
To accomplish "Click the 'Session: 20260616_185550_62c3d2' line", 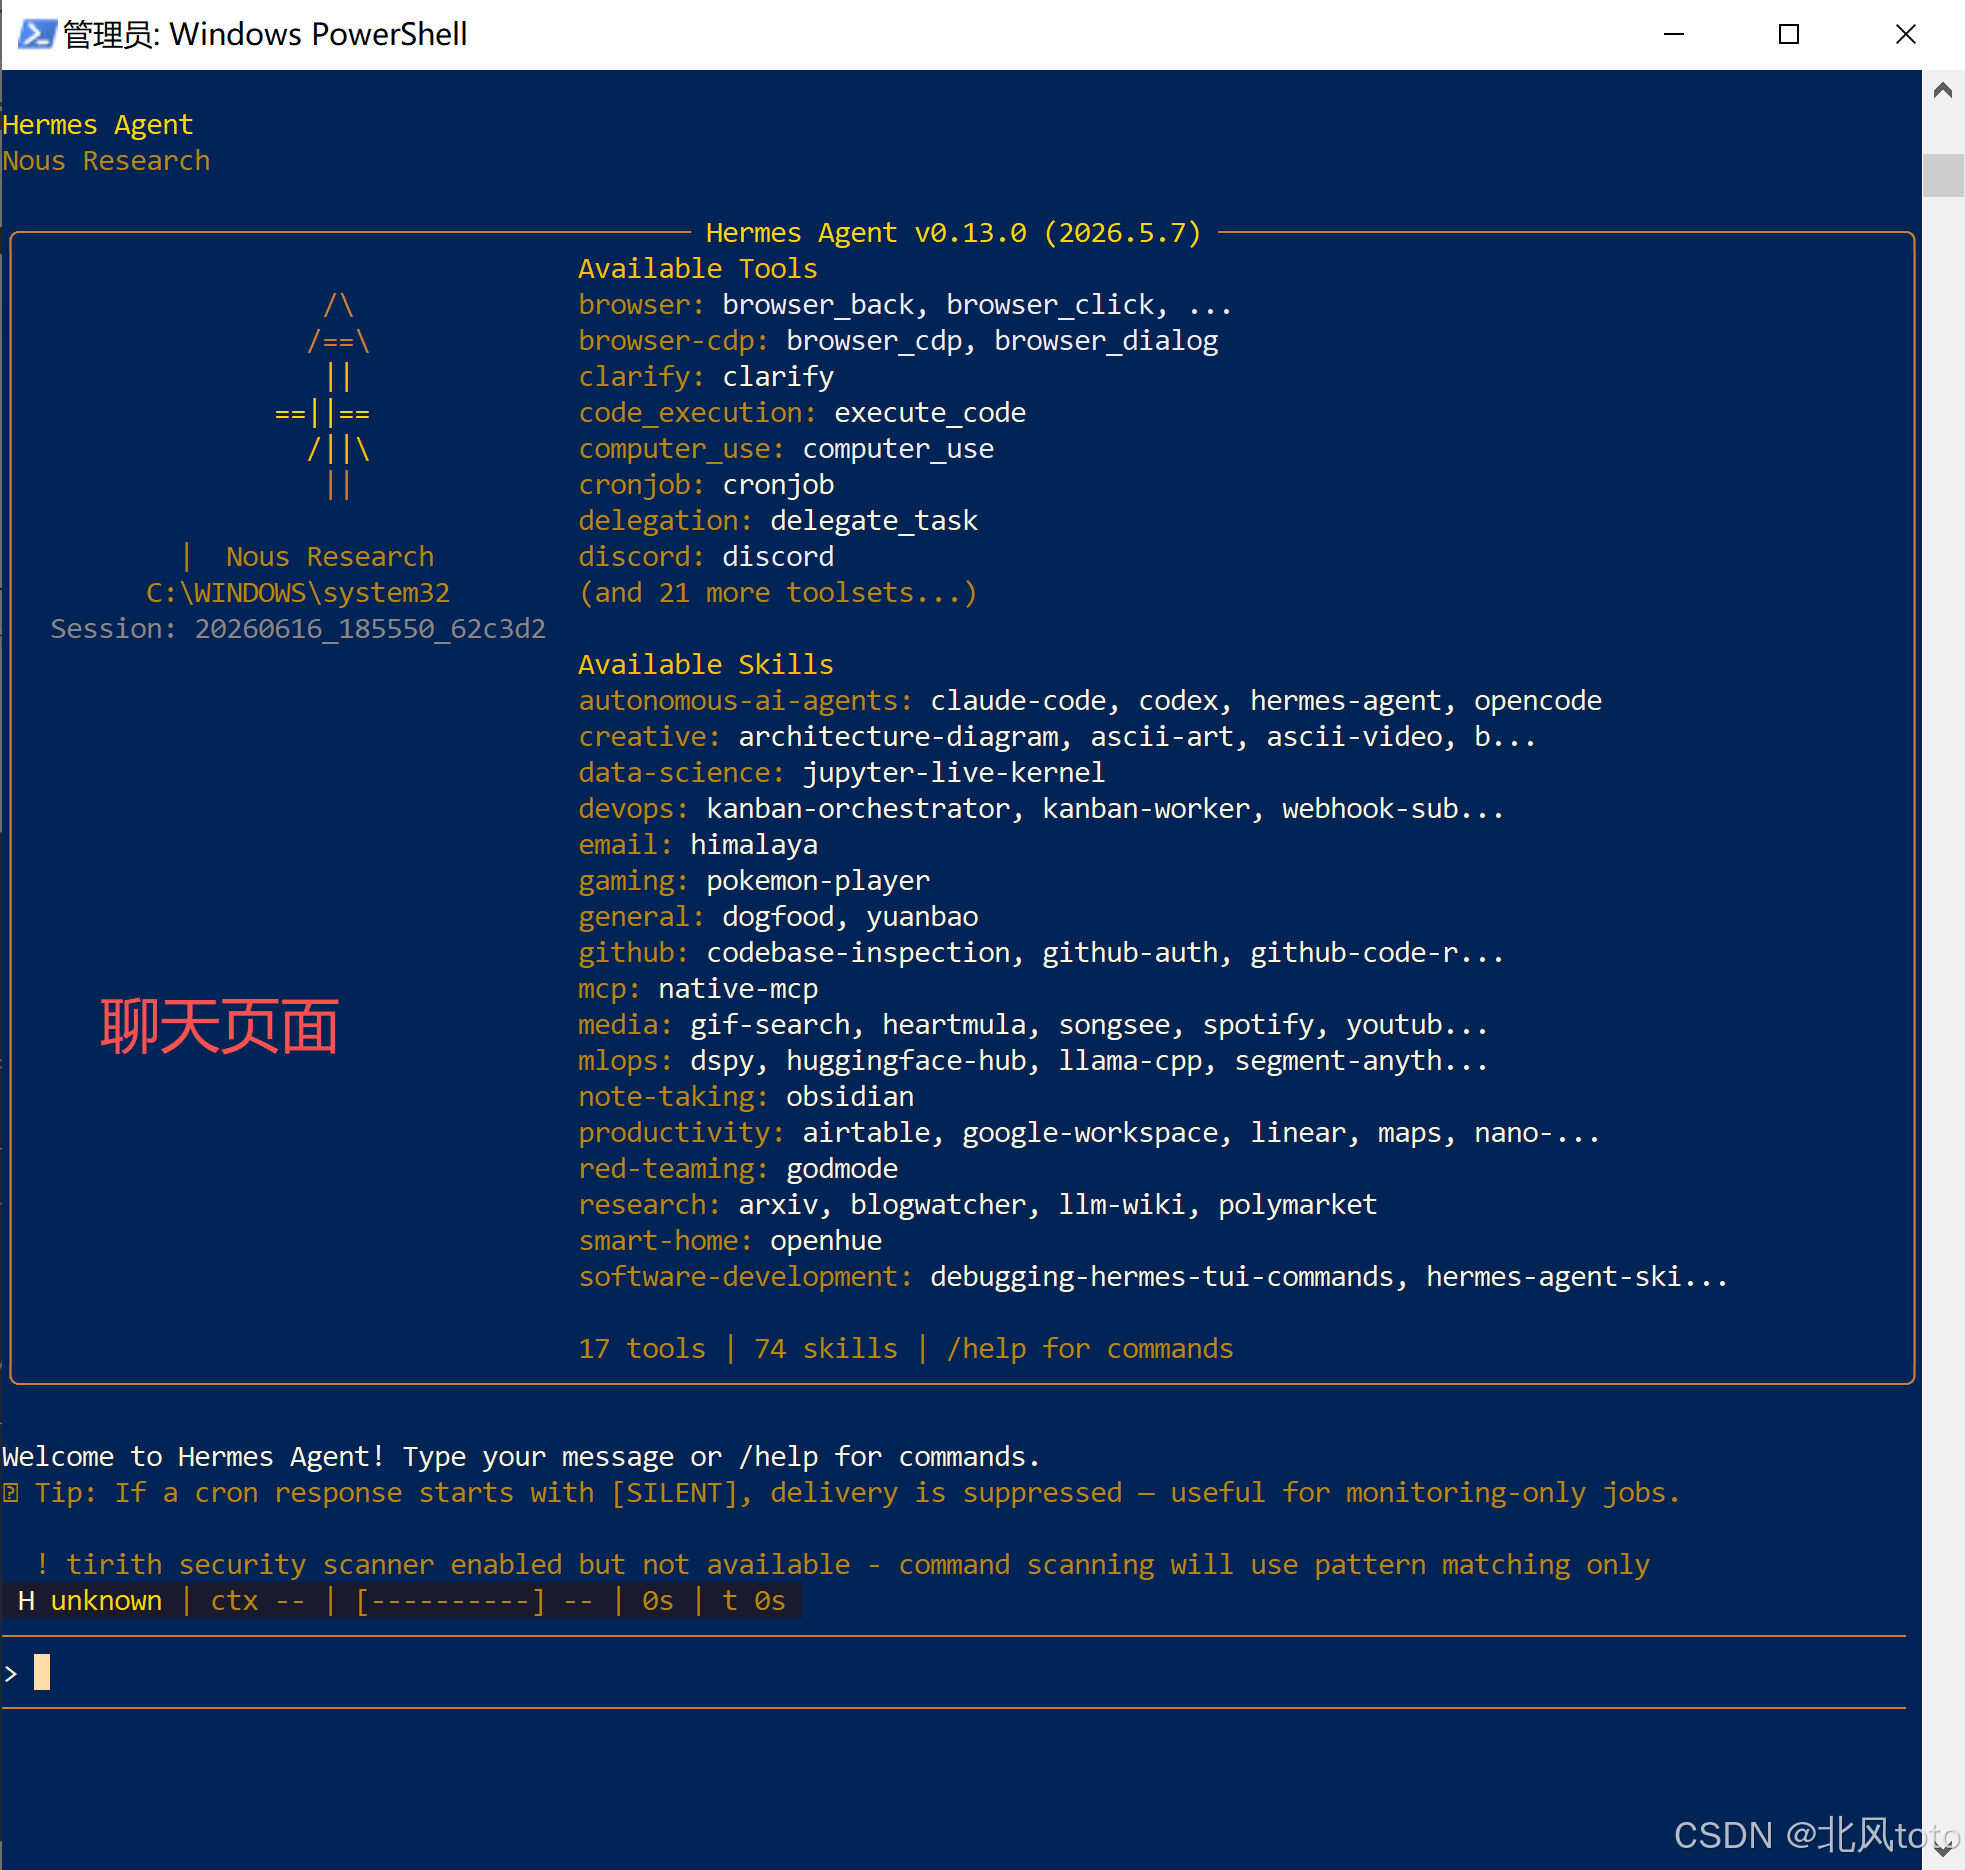I will 298,629.
